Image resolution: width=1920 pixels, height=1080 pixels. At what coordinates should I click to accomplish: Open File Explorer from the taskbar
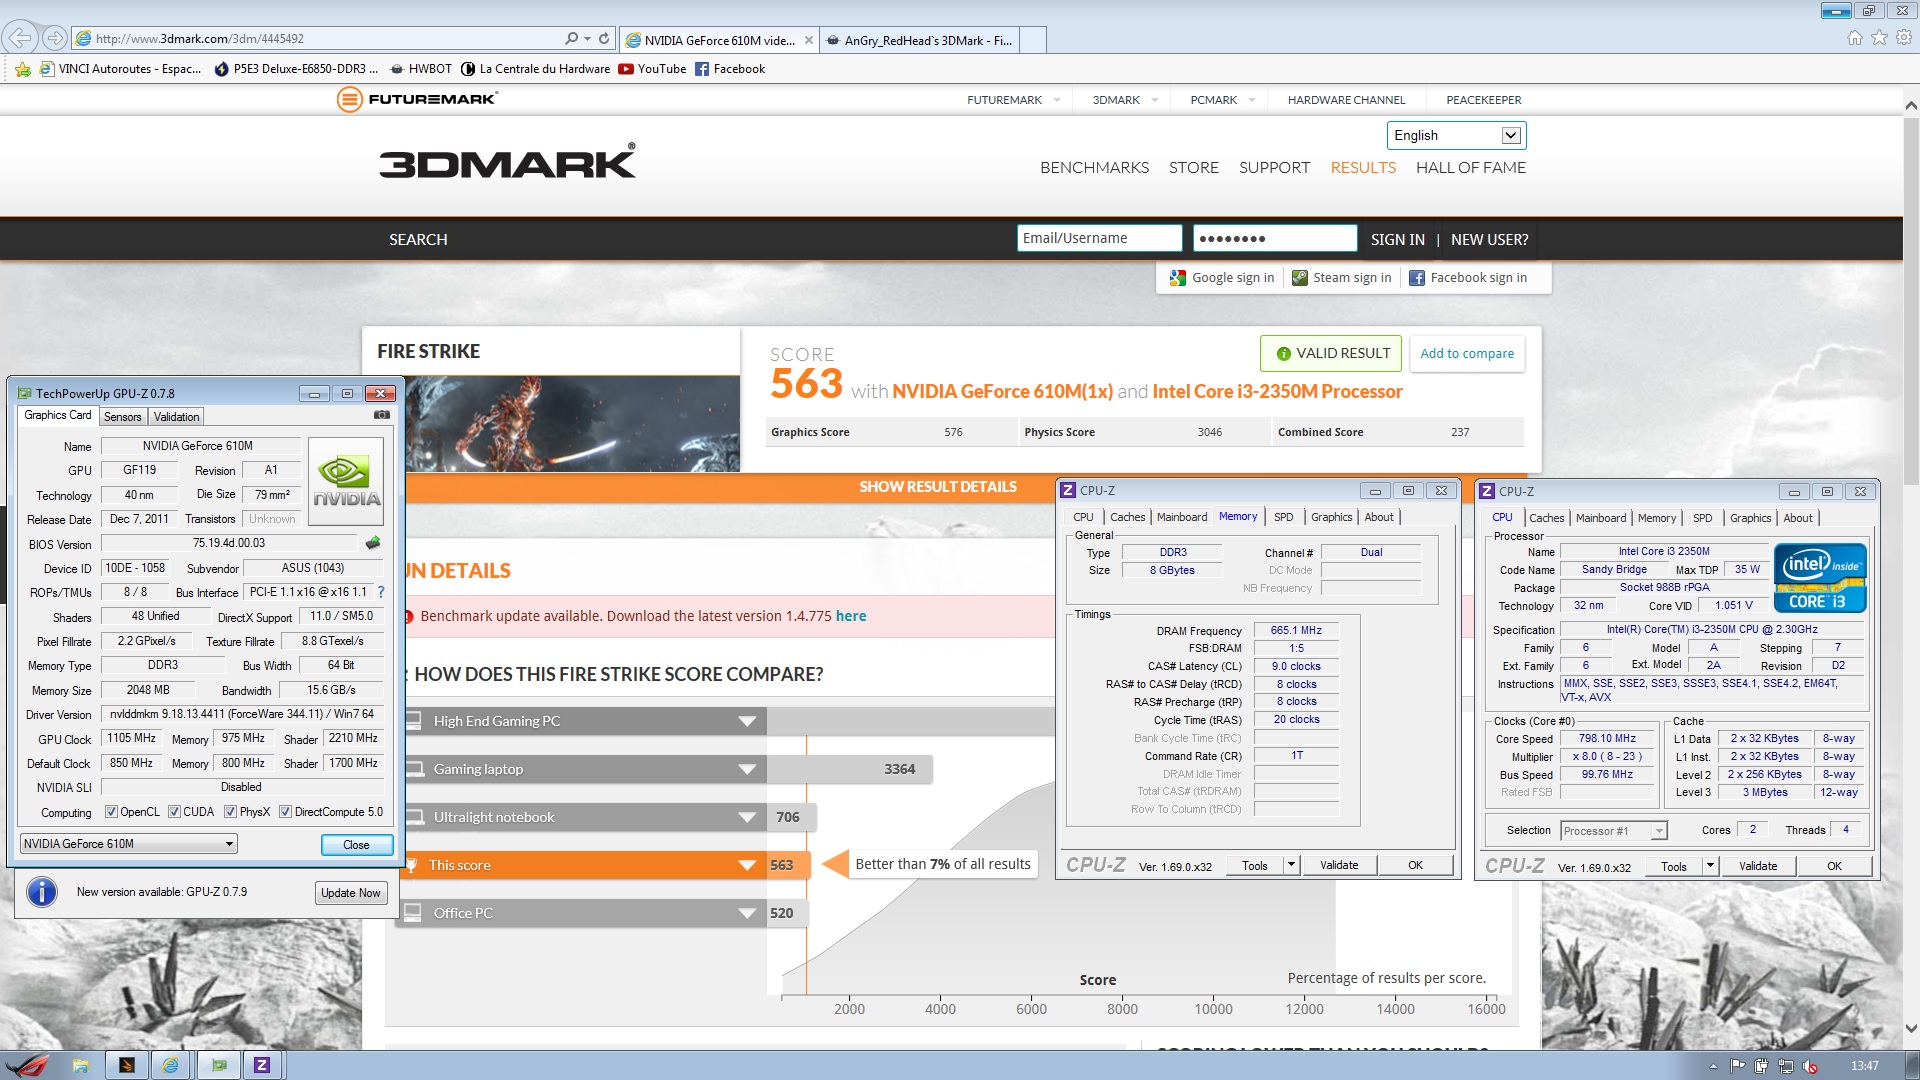pos(80,1065)
